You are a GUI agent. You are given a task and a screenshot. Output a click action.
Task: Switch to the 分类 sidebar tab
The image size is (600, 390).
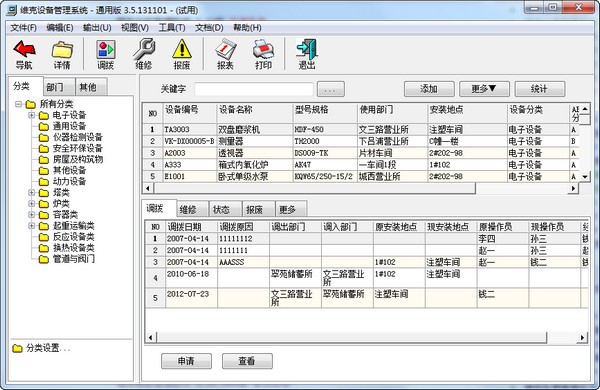pos(25,86)
